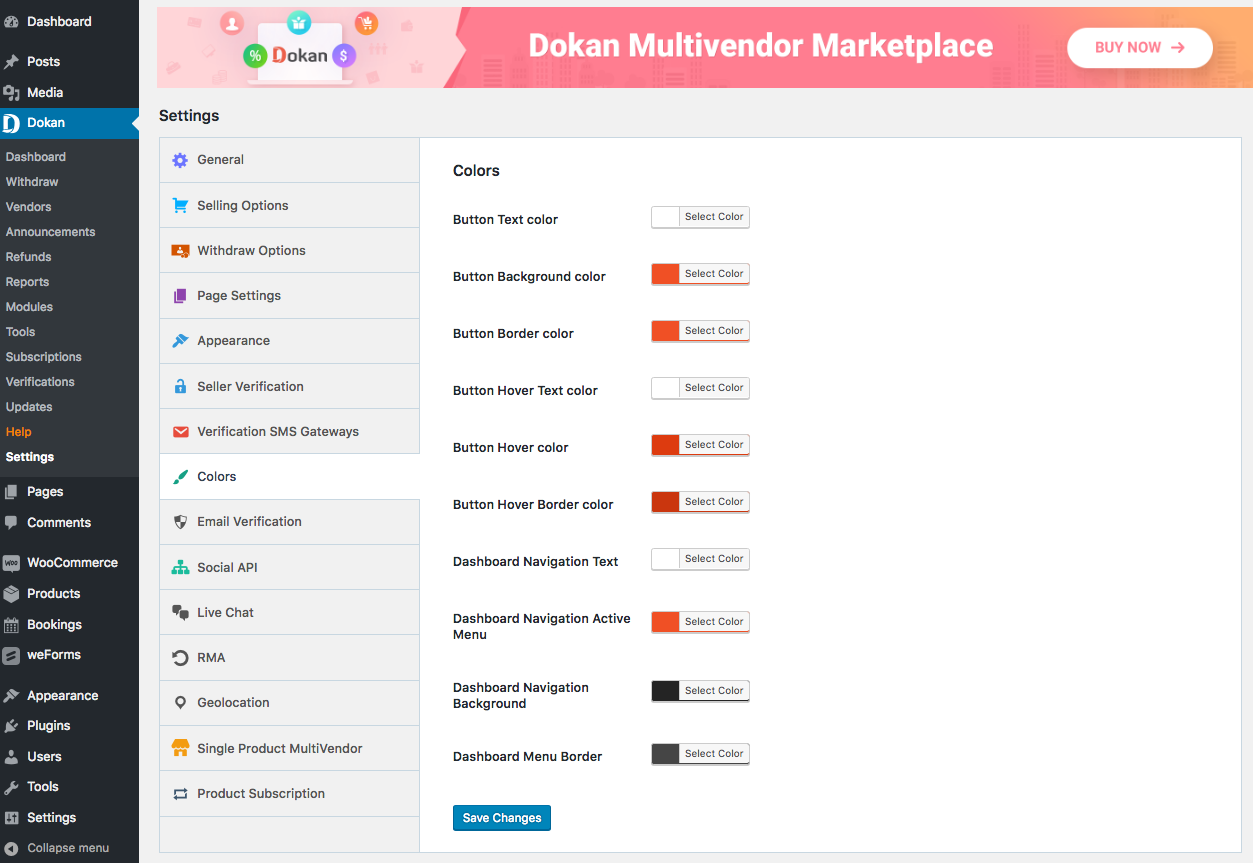Click the Dokan logo icon in sidebar
Screen dimensions: 1253x863
[11, 123]
